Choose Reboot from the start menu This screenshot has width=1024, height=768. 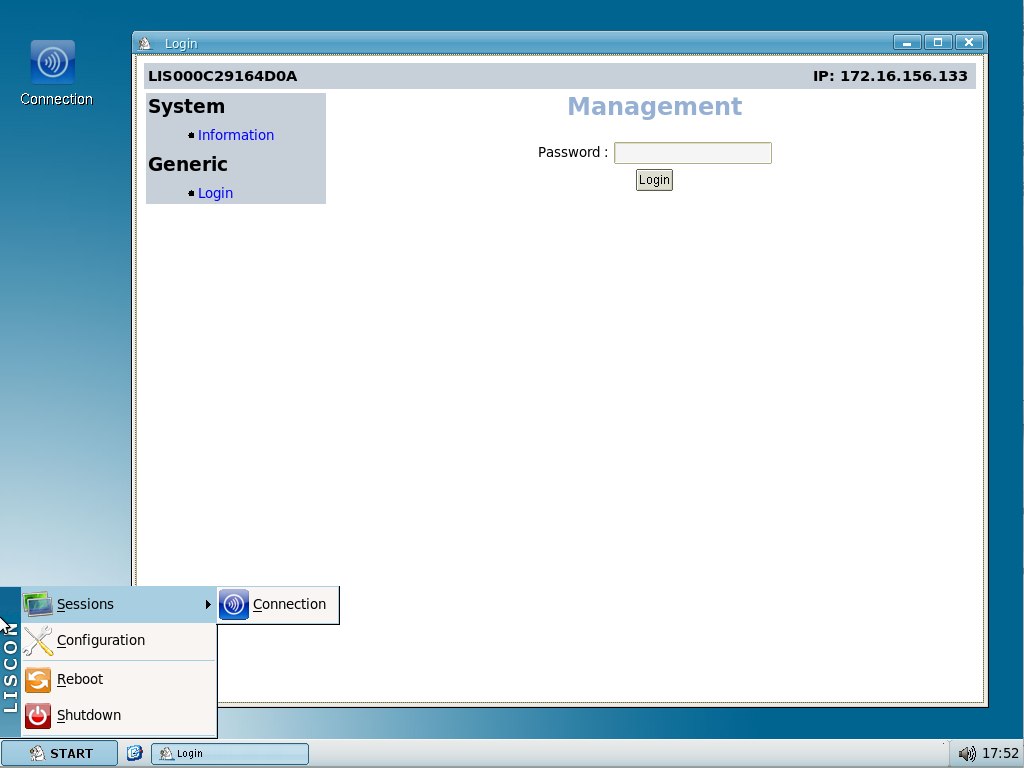pyautogui.click(x=81, y=679)
